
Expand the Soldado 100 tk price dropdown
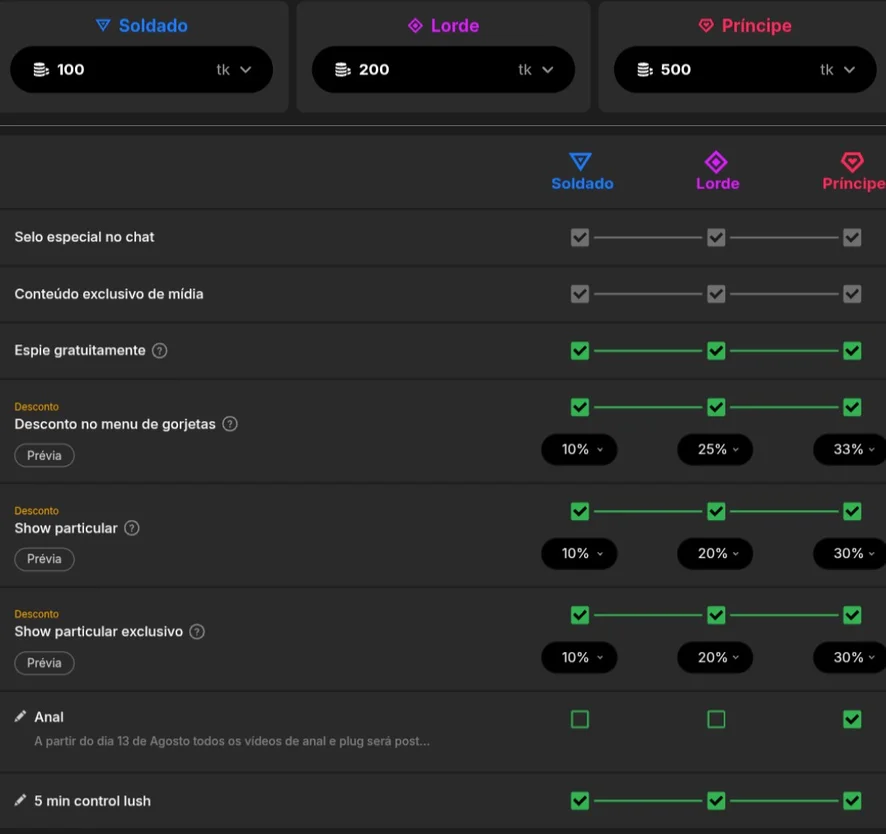245,70
